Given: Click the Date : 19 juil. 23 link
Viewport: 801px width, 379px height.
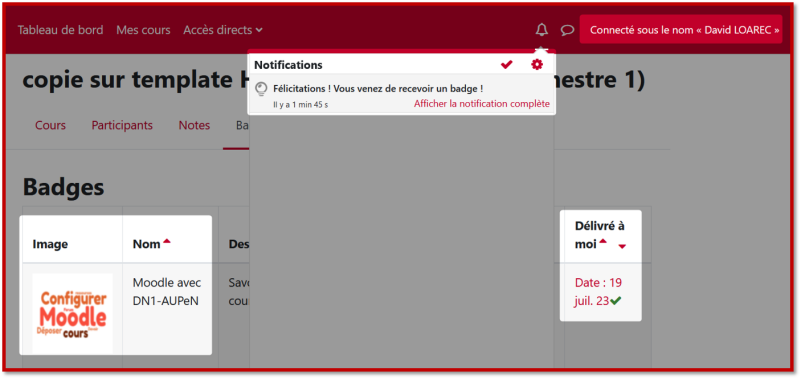Looking at the screenshot, I should (x=598, y=292).
